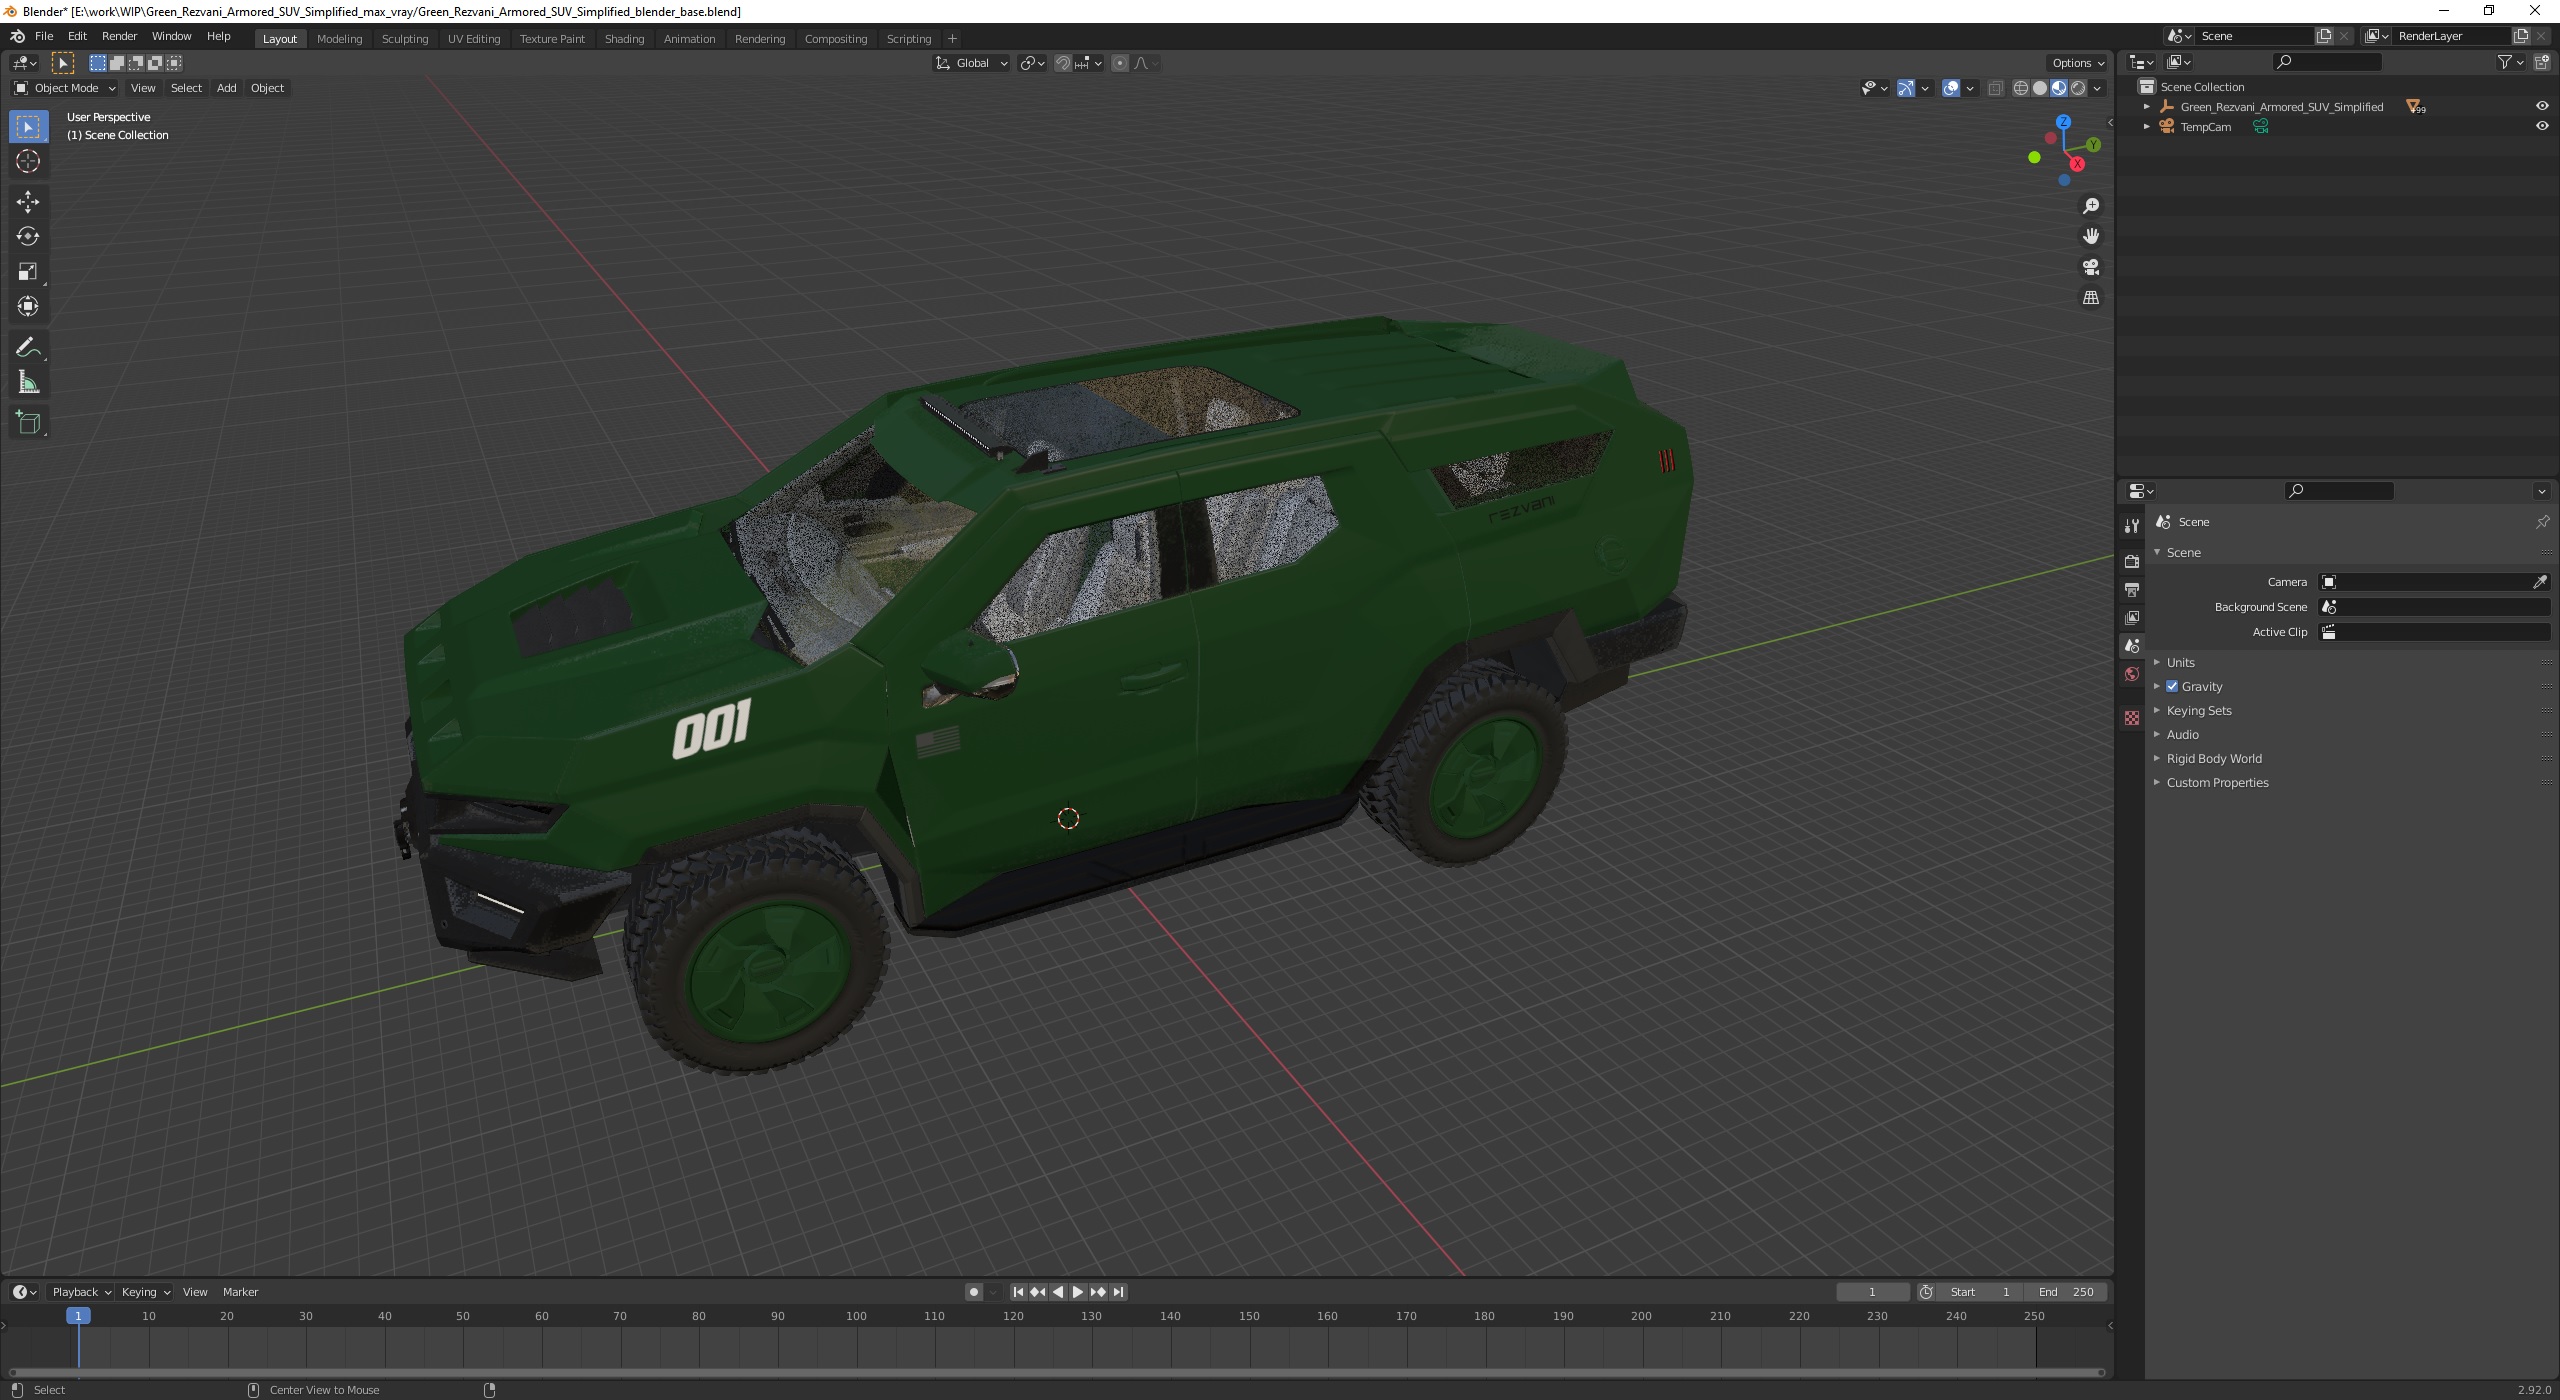Open the Render properties tab
The image size is (2560, 1400).
(2131, 562)
